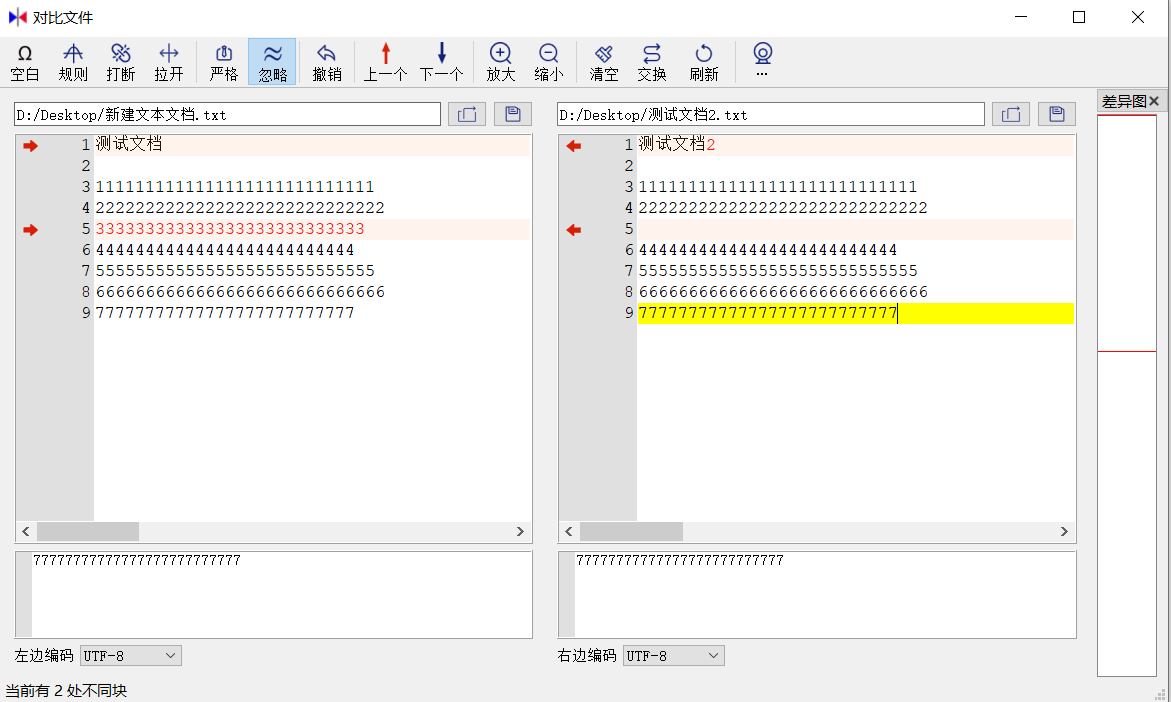Click the 撤销 undo icon
This screenshot has width=1171, height=702.
coord(326,62)
